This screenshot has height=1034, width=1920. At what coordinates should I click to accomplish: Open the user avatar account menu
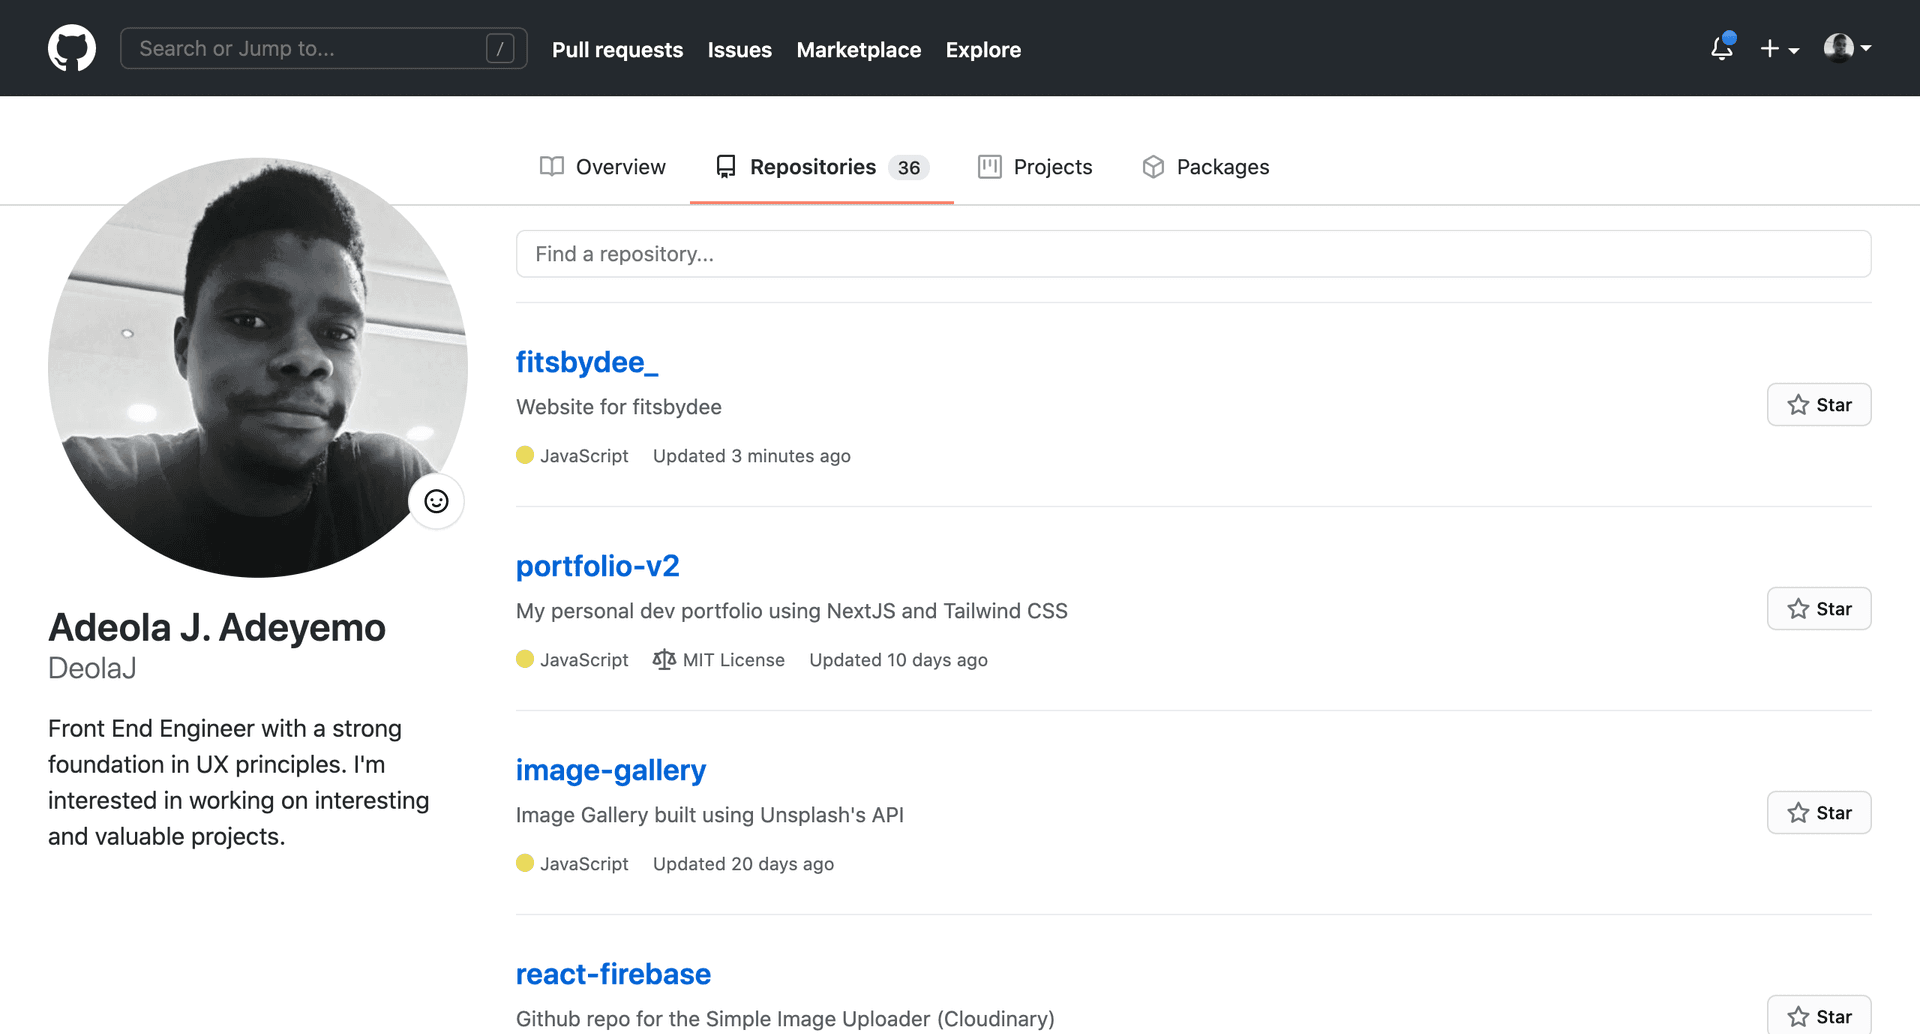[1846, 48]
